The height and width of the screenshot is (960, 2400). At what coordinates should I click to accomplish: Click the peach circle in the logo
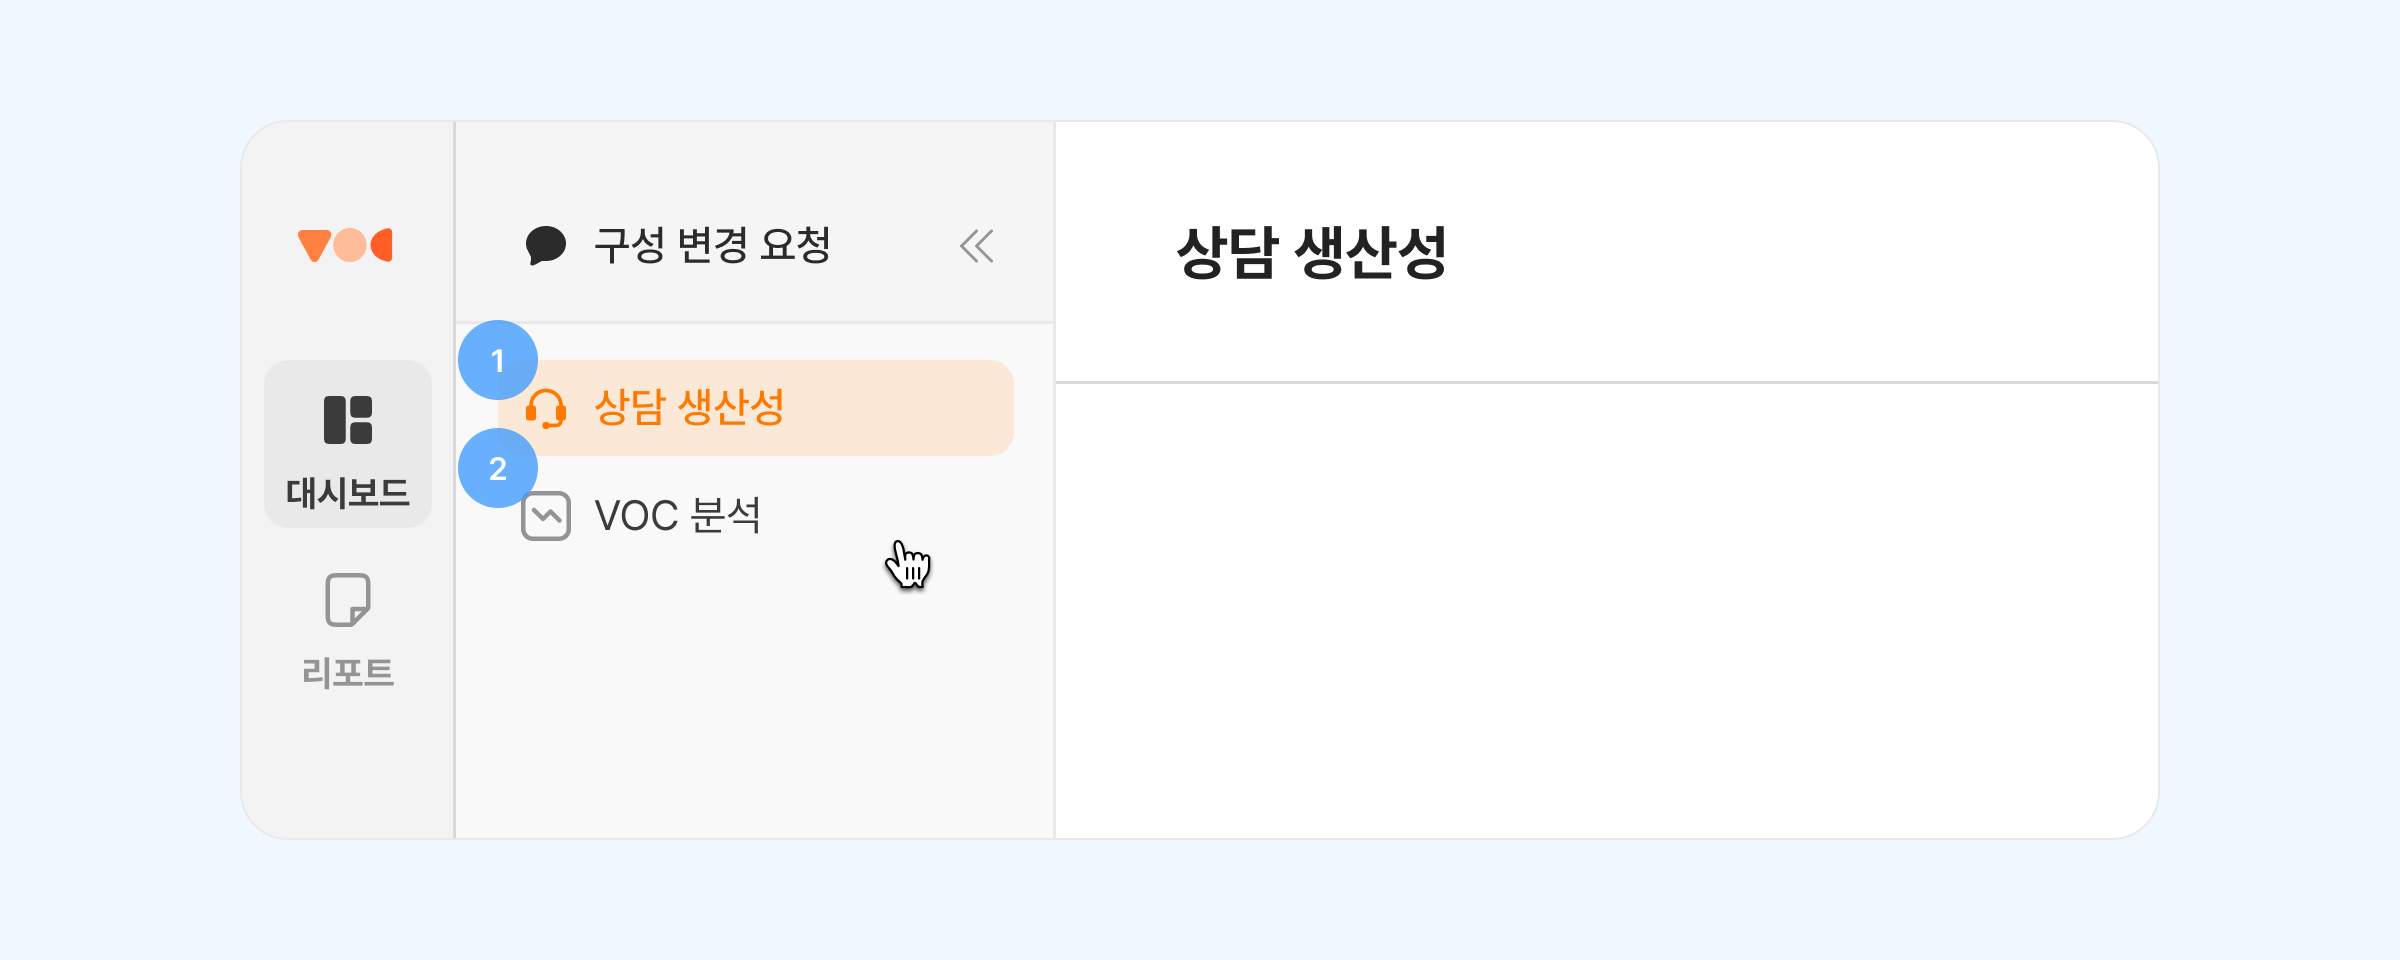point(349,245)
